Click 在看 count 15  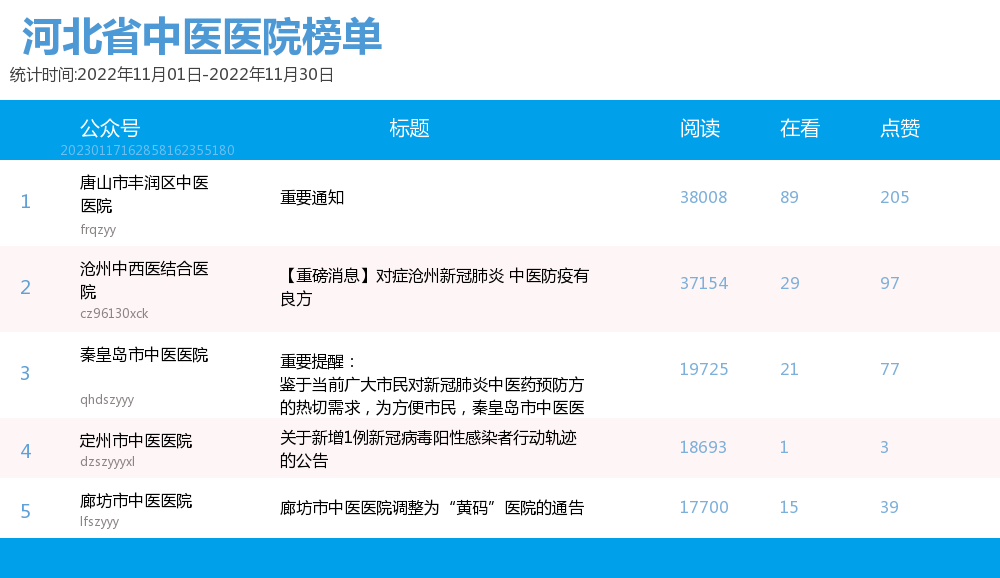[789, 507]
